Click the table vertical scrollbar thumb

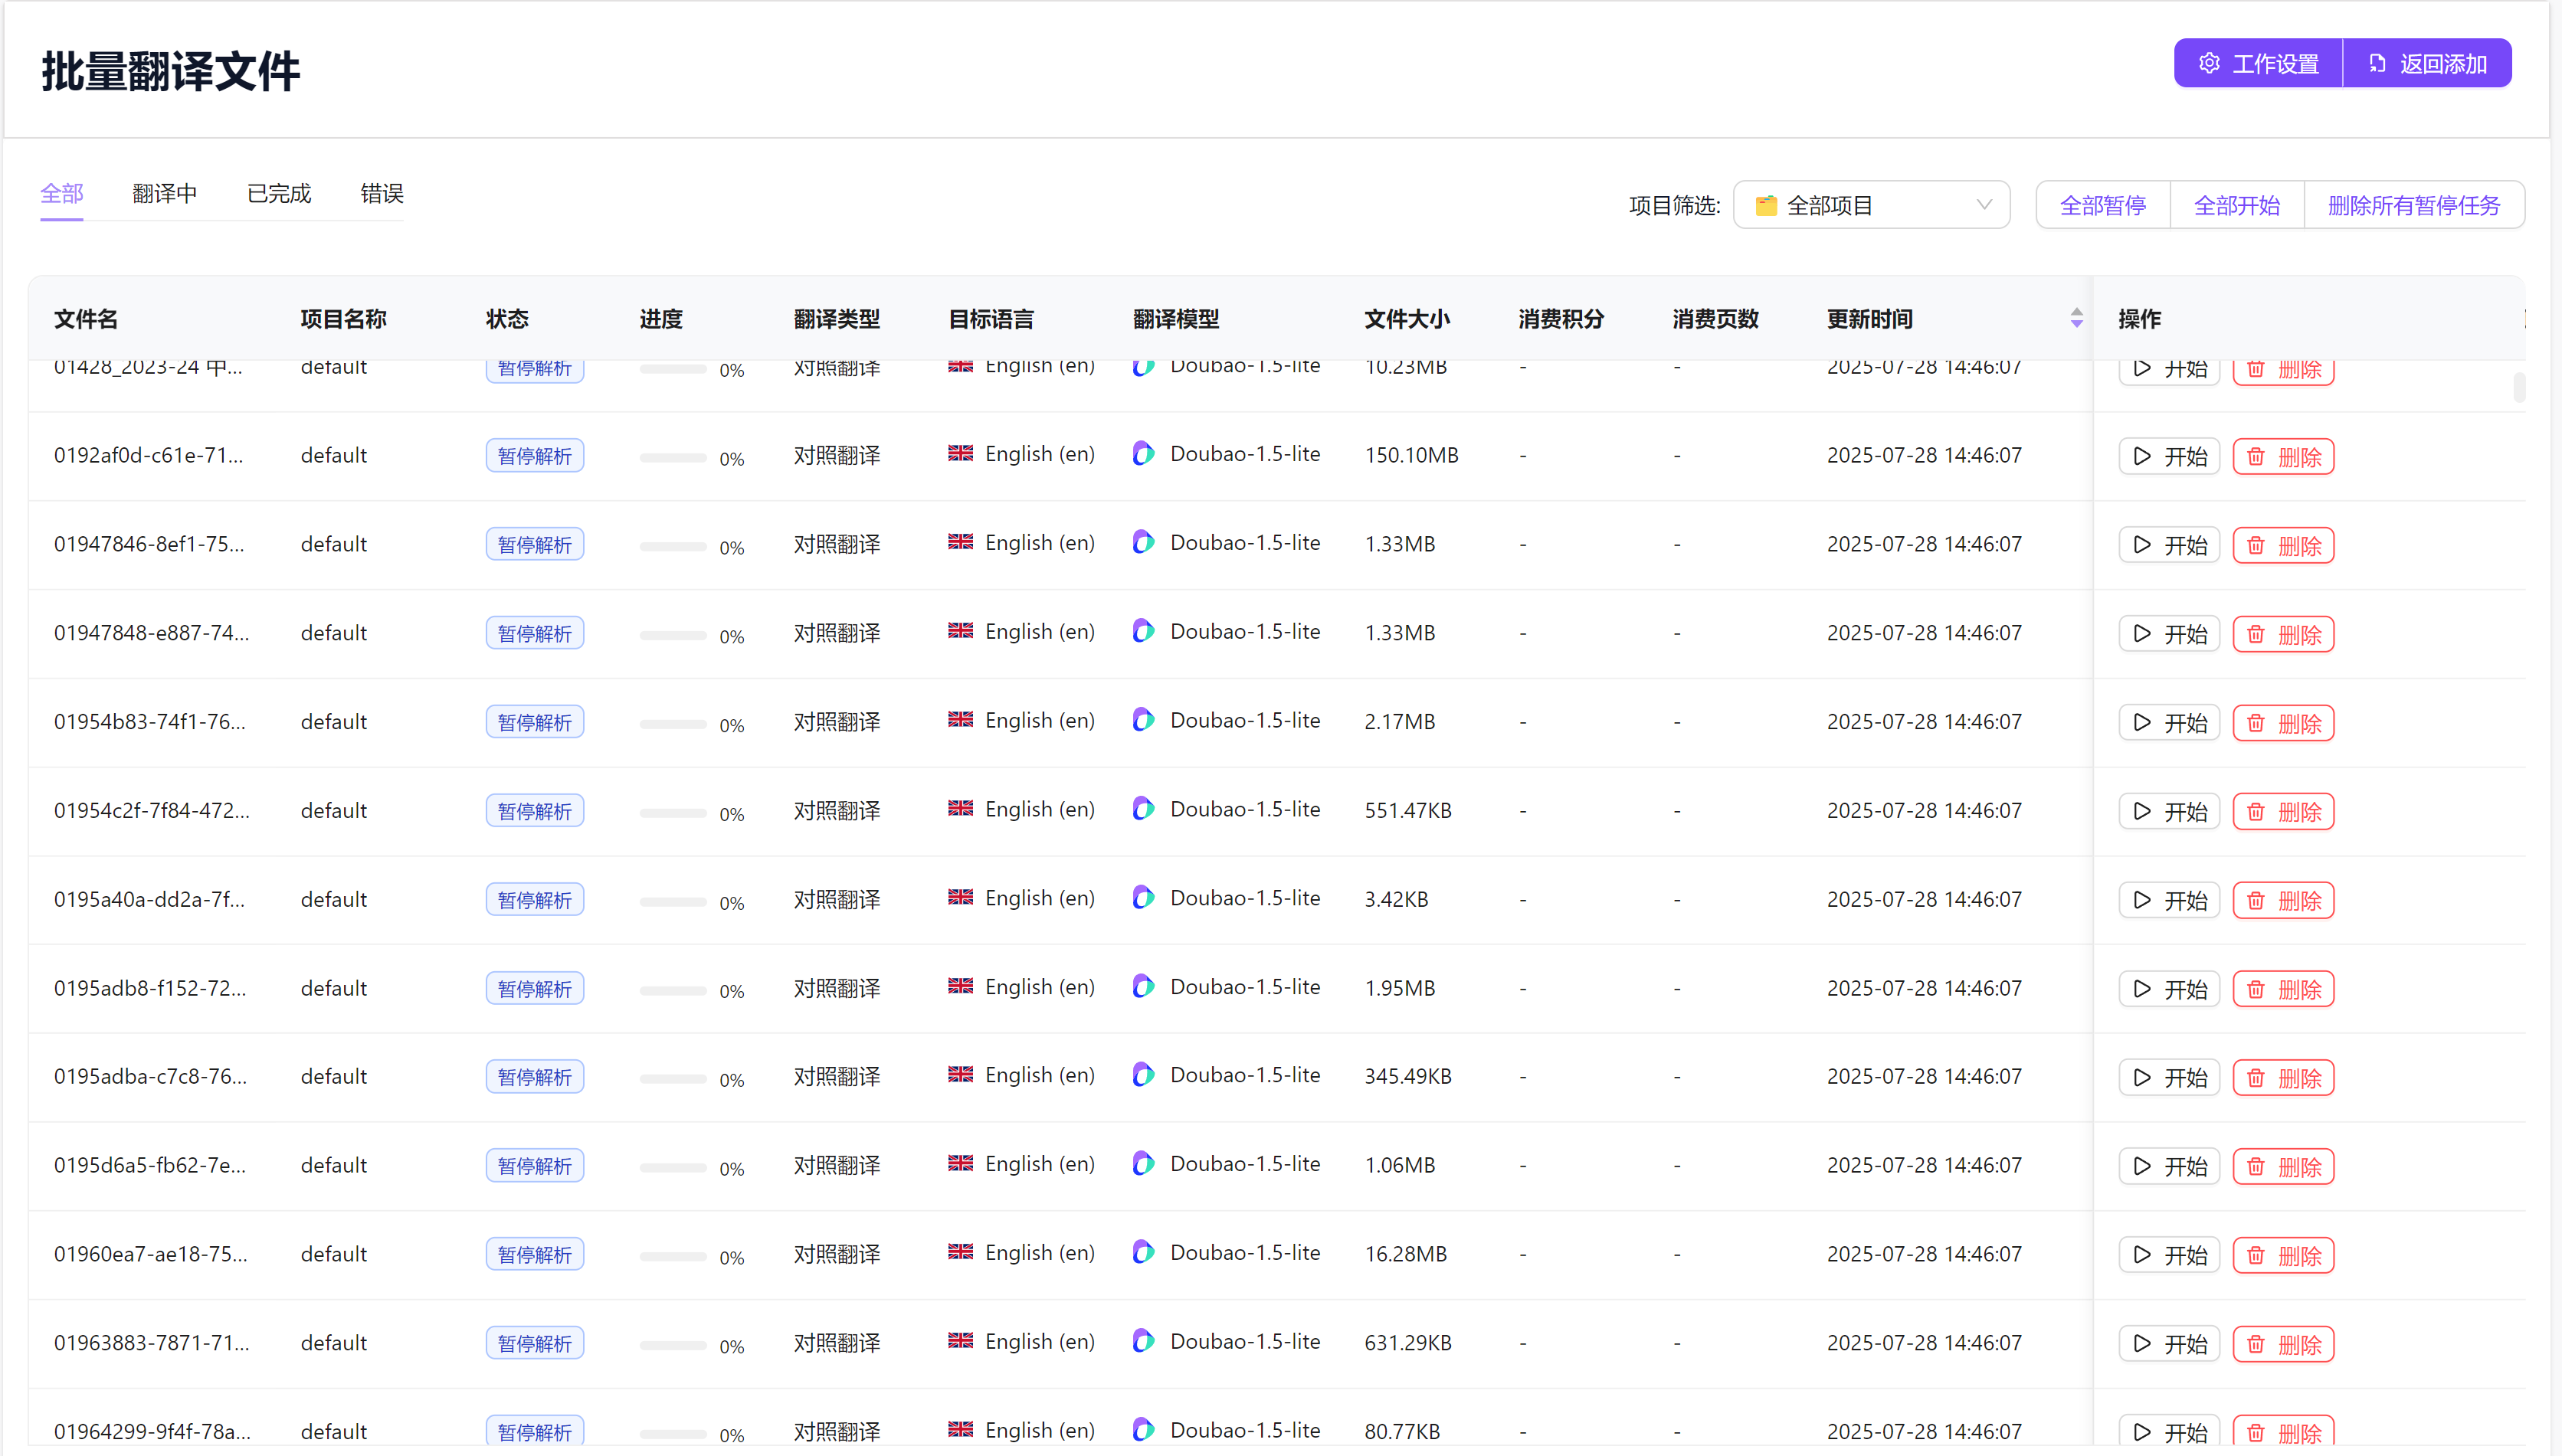pyautogui.click(x=2519, y=387)
